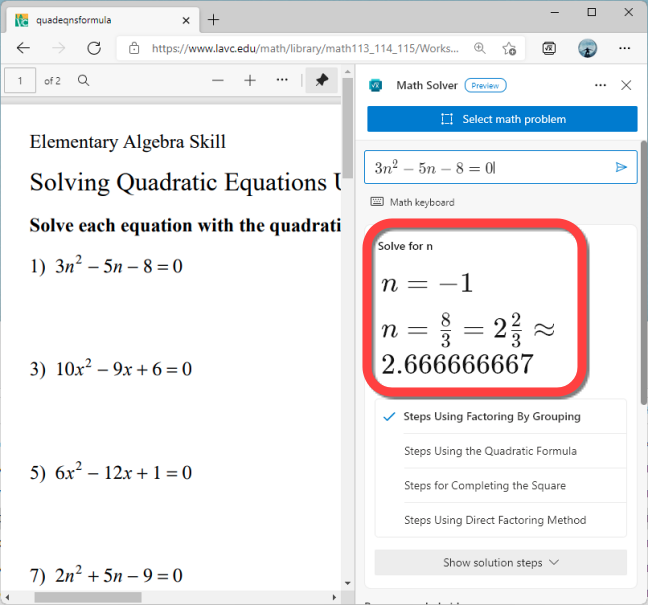Image resolution: width=648 pixels, height=605 pixels.
Task: Search within the PDF document
Action: coord(84,81)
